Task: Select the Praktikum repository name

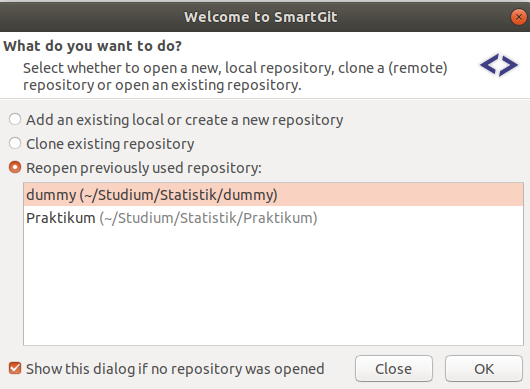Action: coord(61,218)
